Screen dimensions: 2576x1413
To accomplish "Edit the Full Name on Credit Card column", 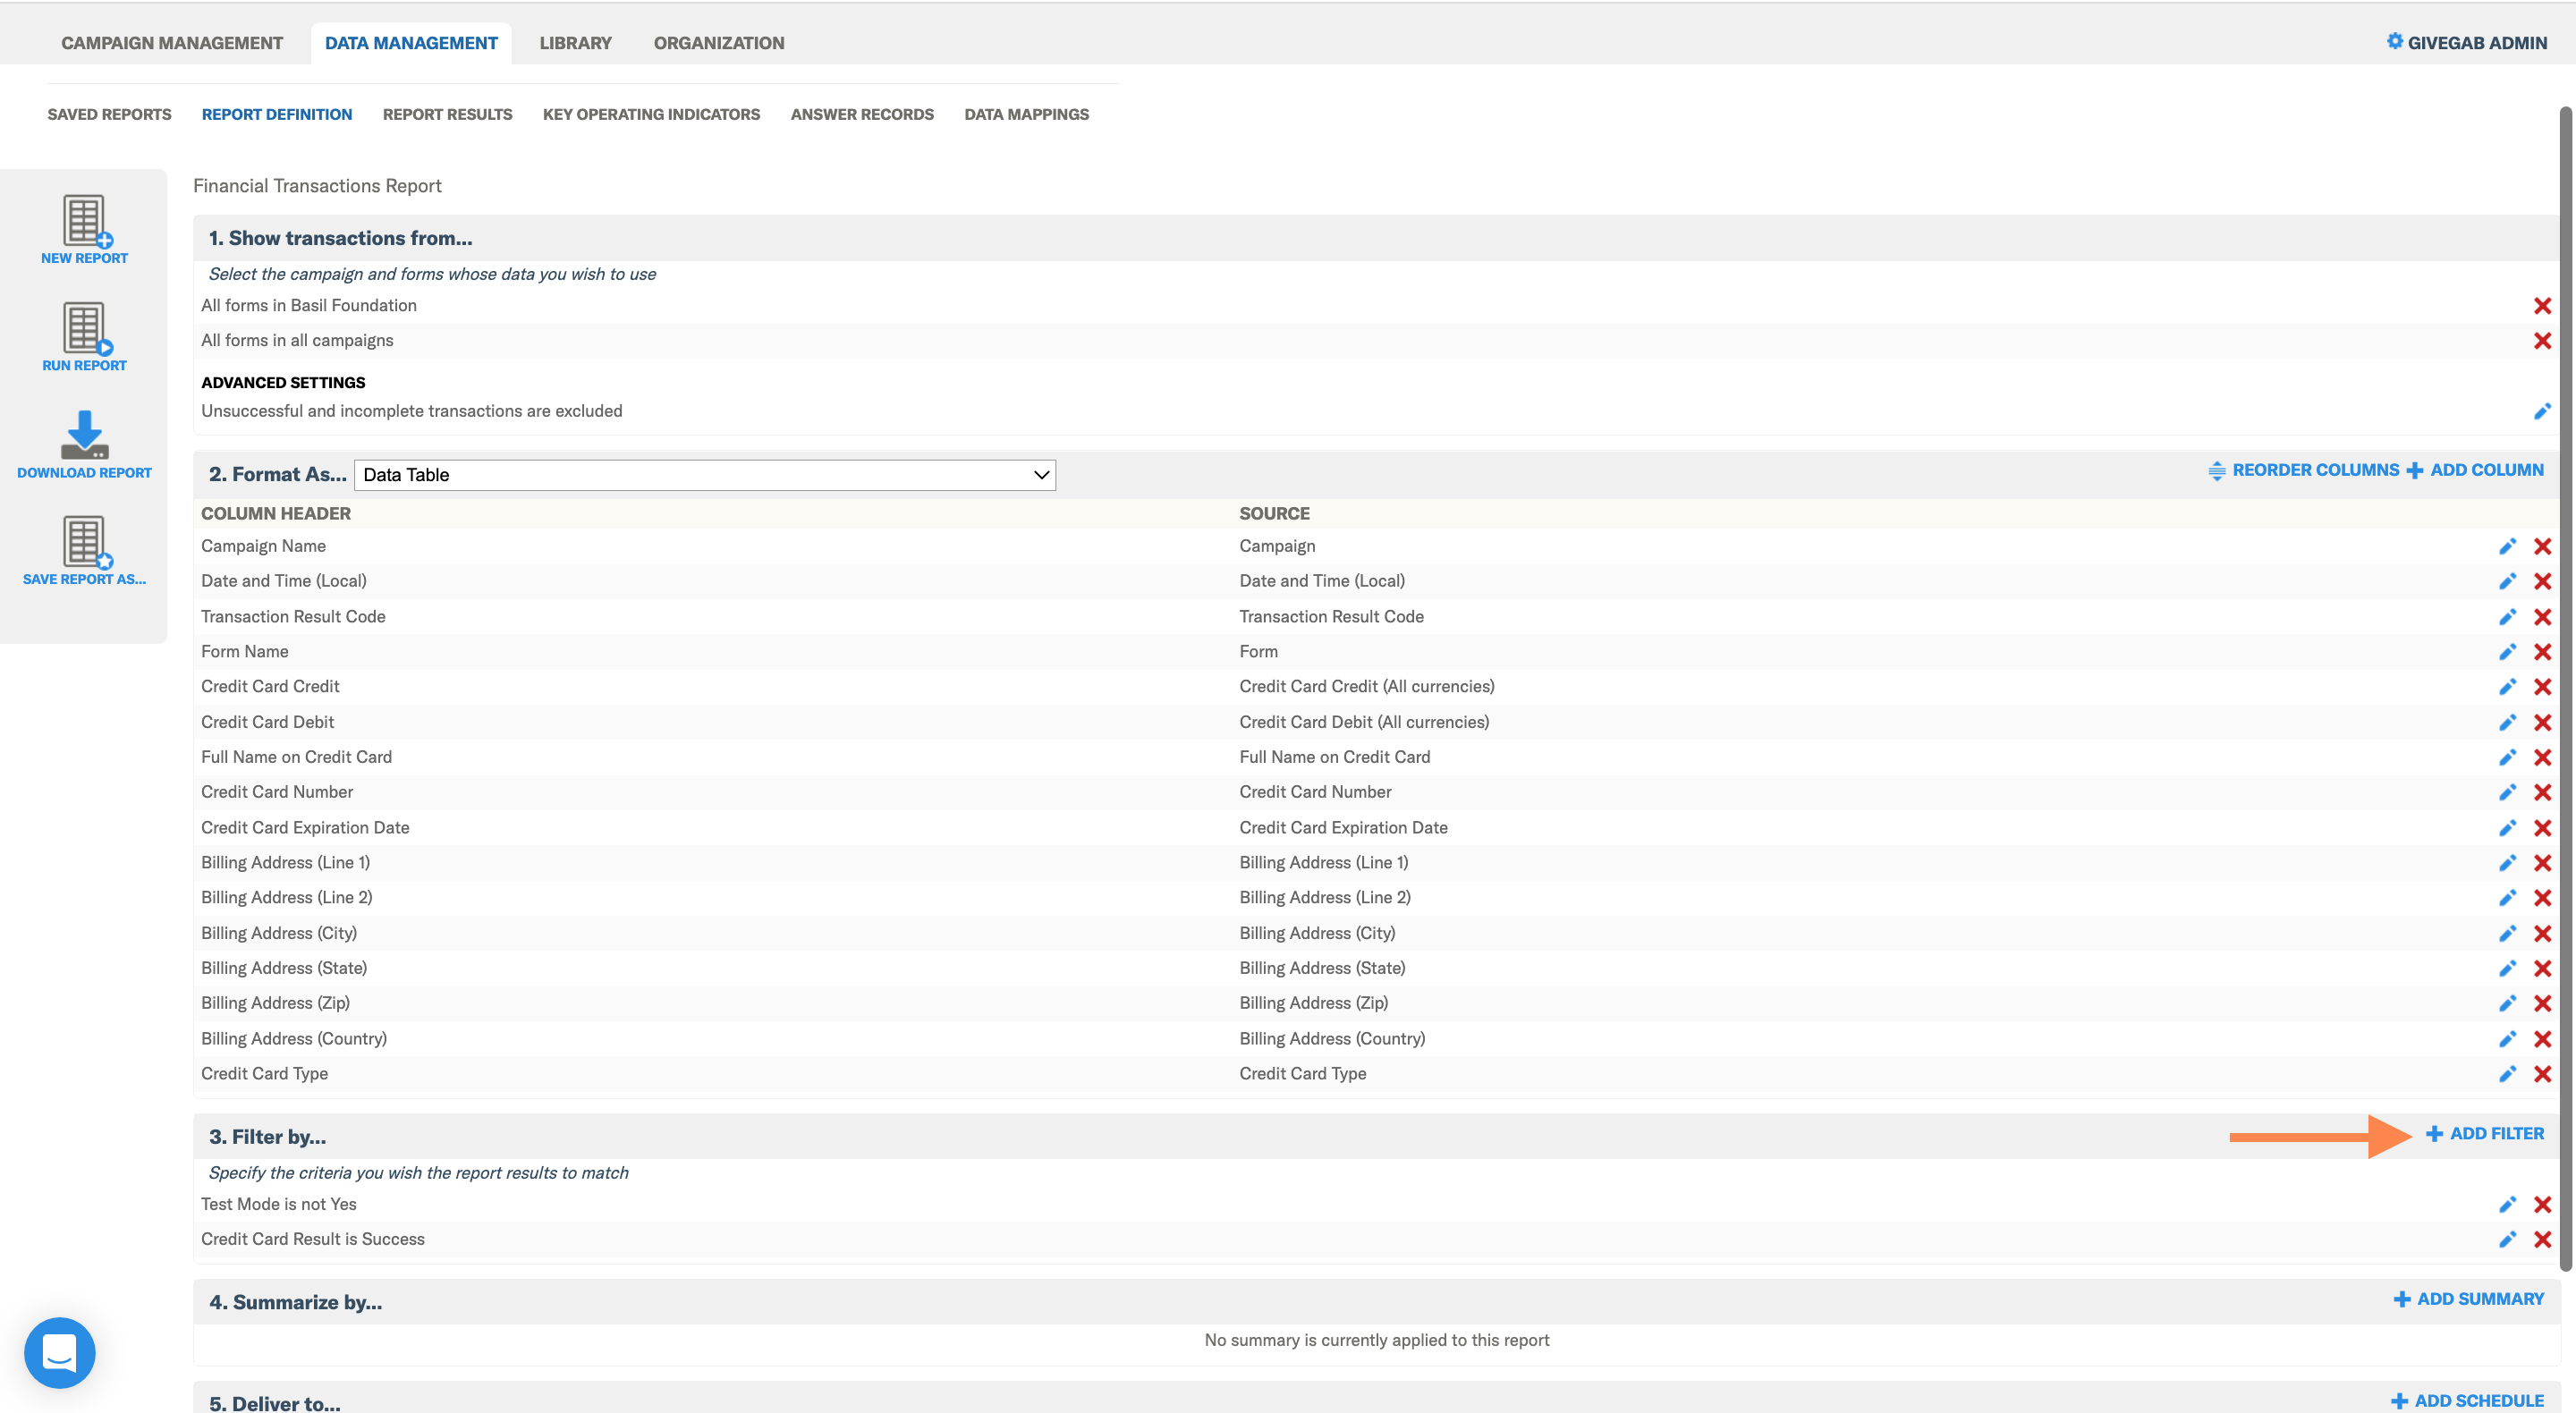I will click(2507, 757).
